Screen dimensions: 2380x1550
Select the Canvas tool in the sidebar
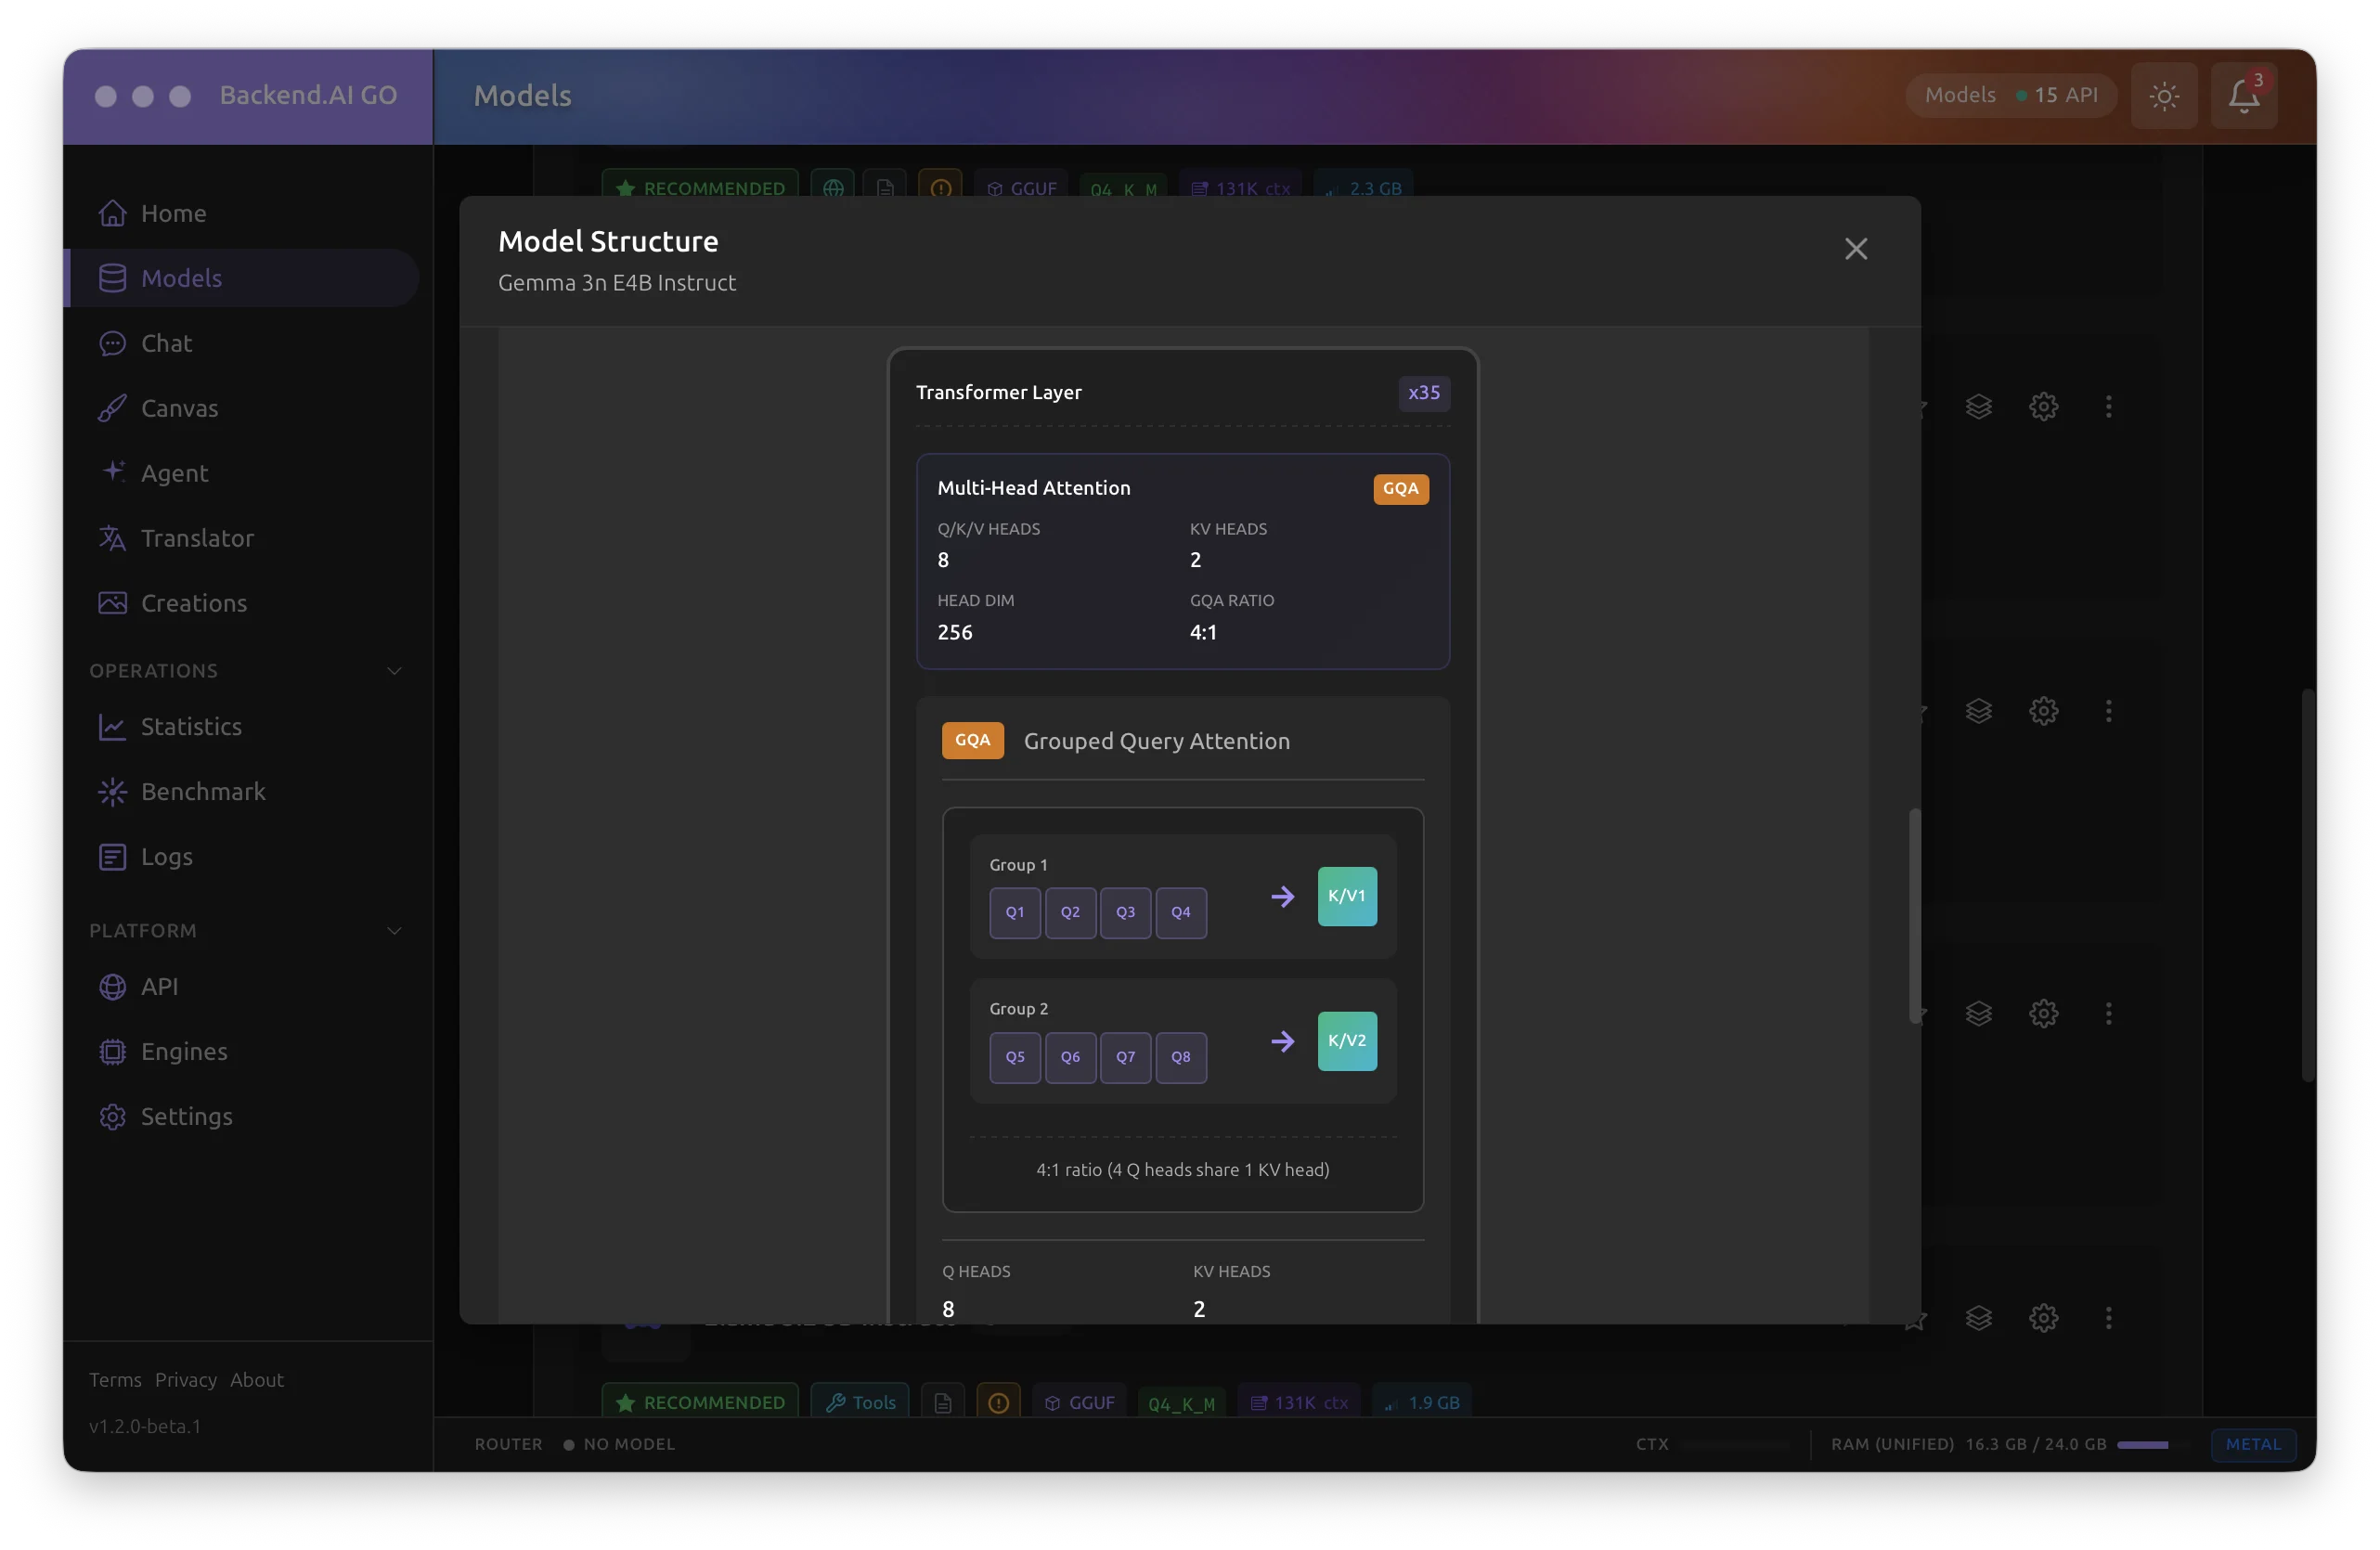click(180, 408)
